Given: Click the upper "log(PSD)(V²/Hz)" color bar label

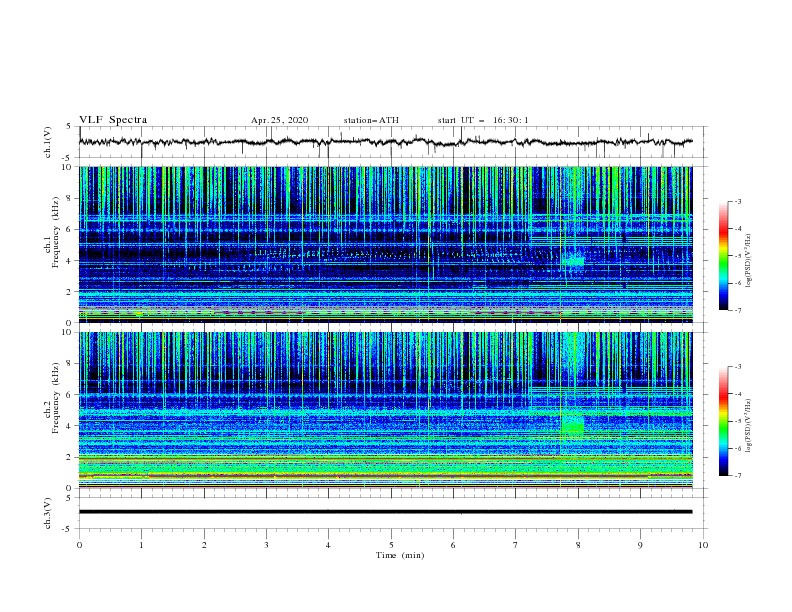Looking at the screenshot, I should pyautogui.click(x=749, y=261).
